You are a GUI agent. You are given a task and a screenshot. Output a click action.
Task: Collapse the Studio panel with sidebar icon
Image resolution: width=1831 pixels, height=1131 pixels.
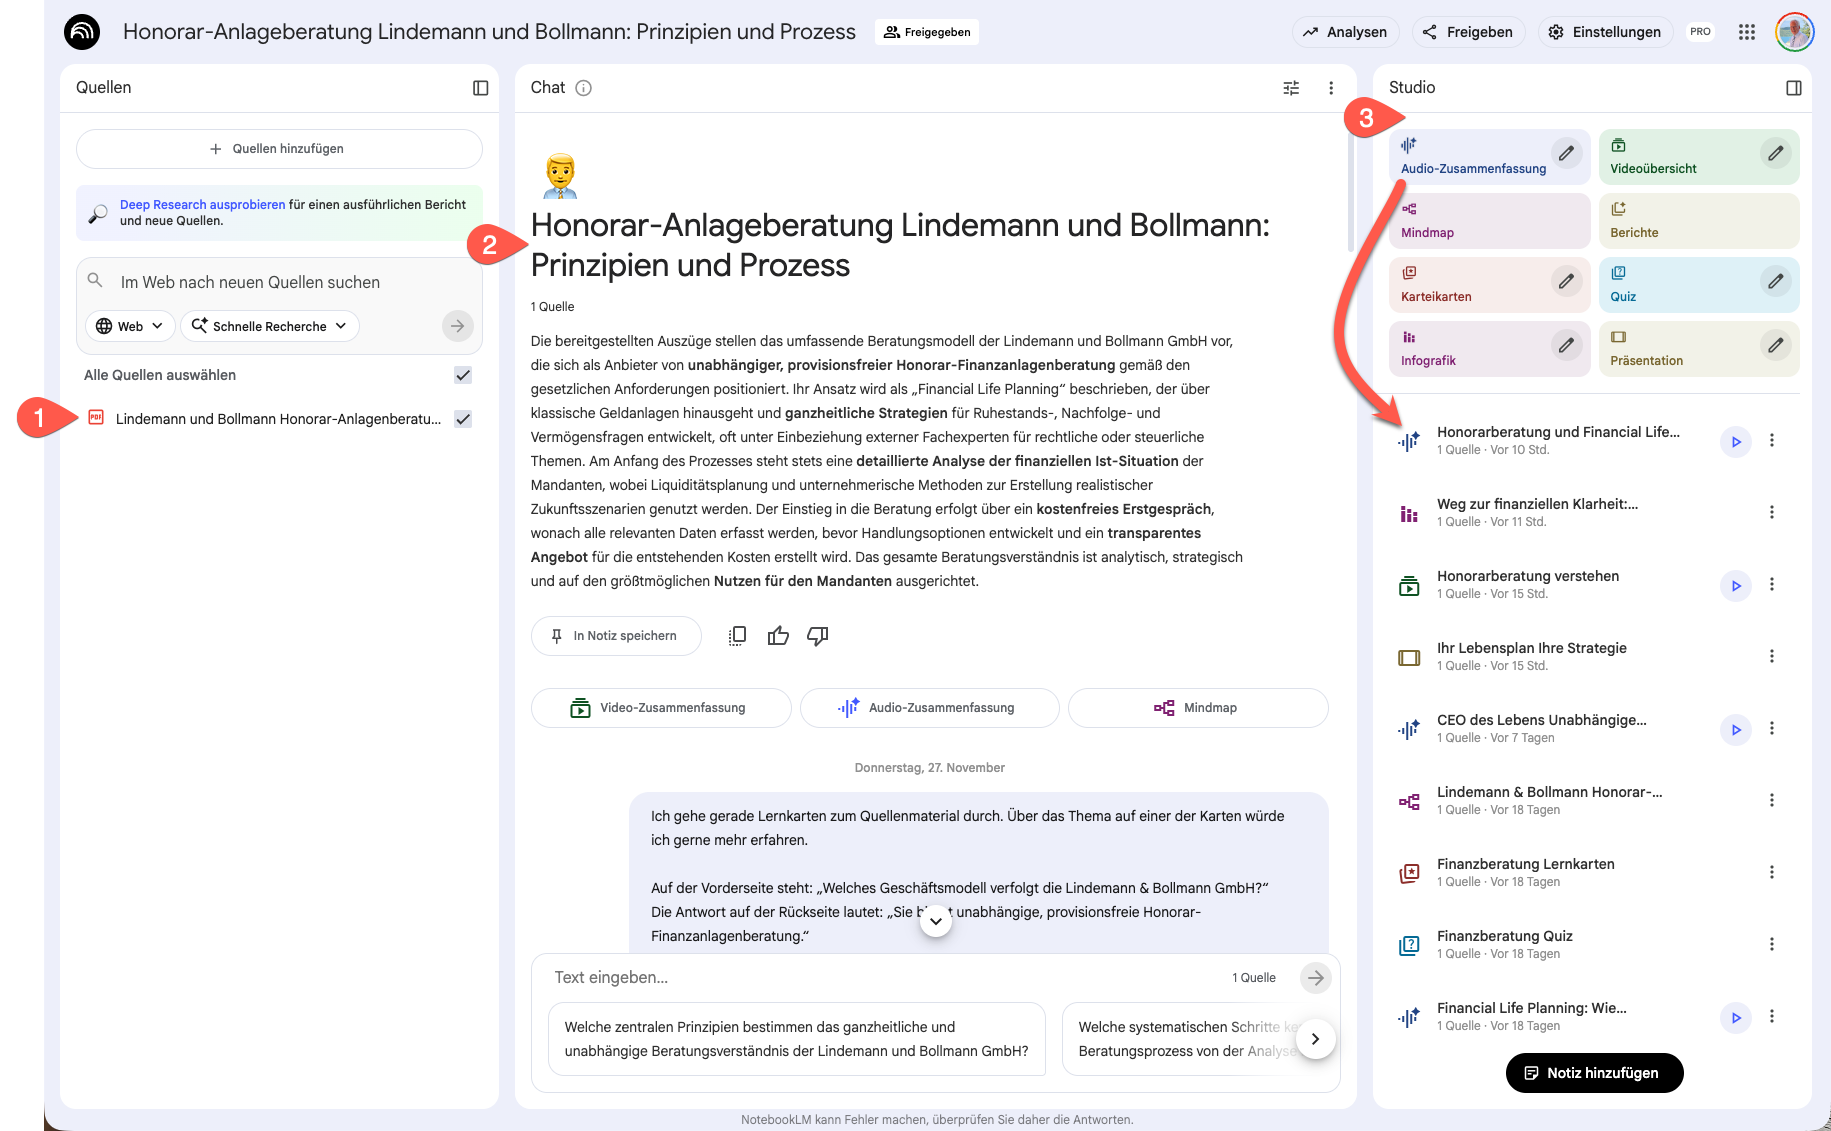[x=1793, y=88]
